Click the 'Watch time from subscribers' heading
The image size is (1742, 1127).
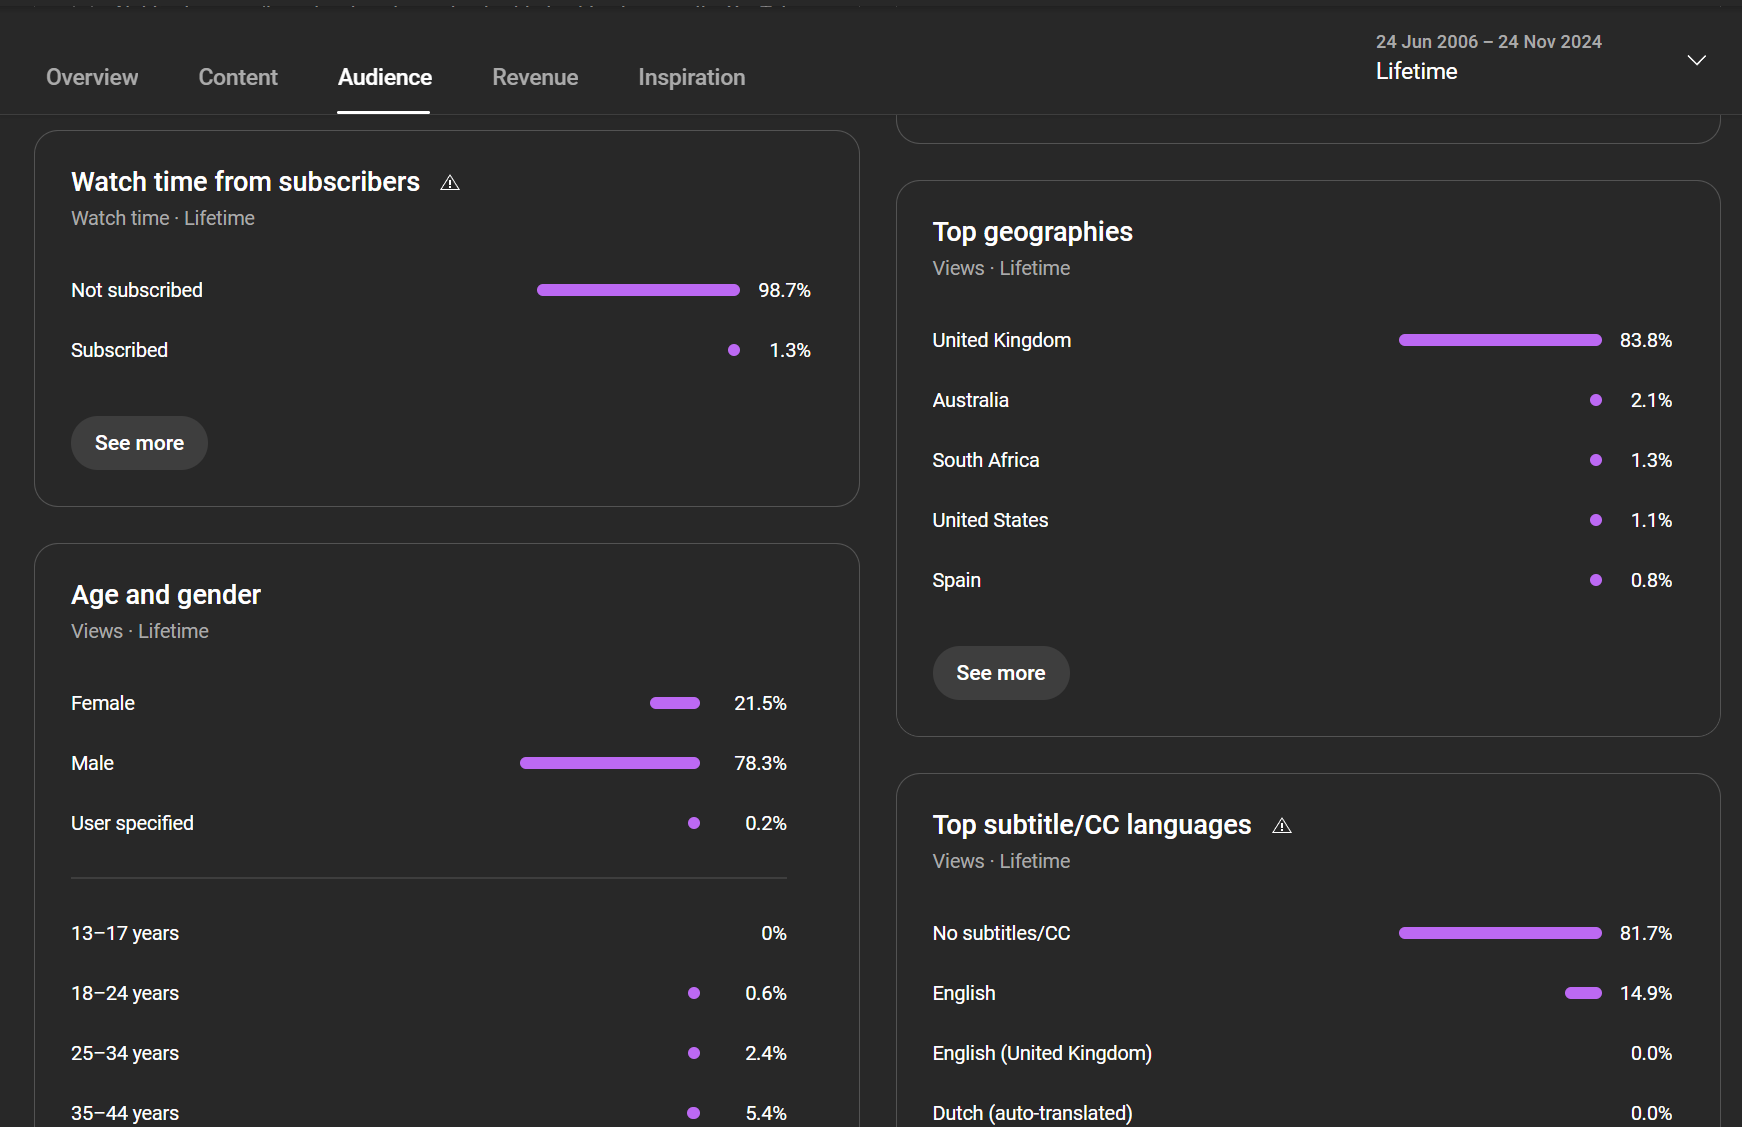coord(245,182)
